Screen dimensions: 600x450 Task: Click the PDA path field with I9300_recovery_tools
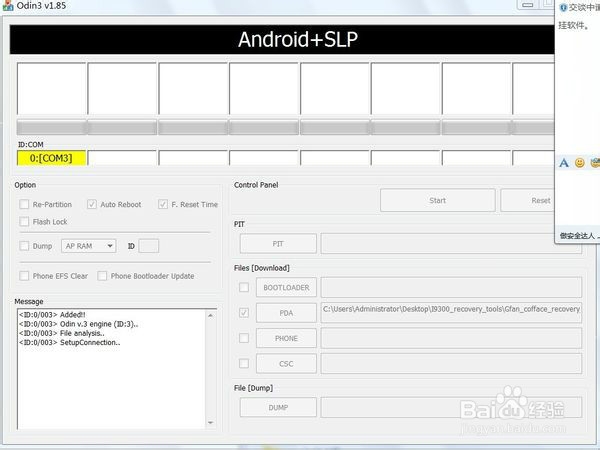(x=451, y=313)
